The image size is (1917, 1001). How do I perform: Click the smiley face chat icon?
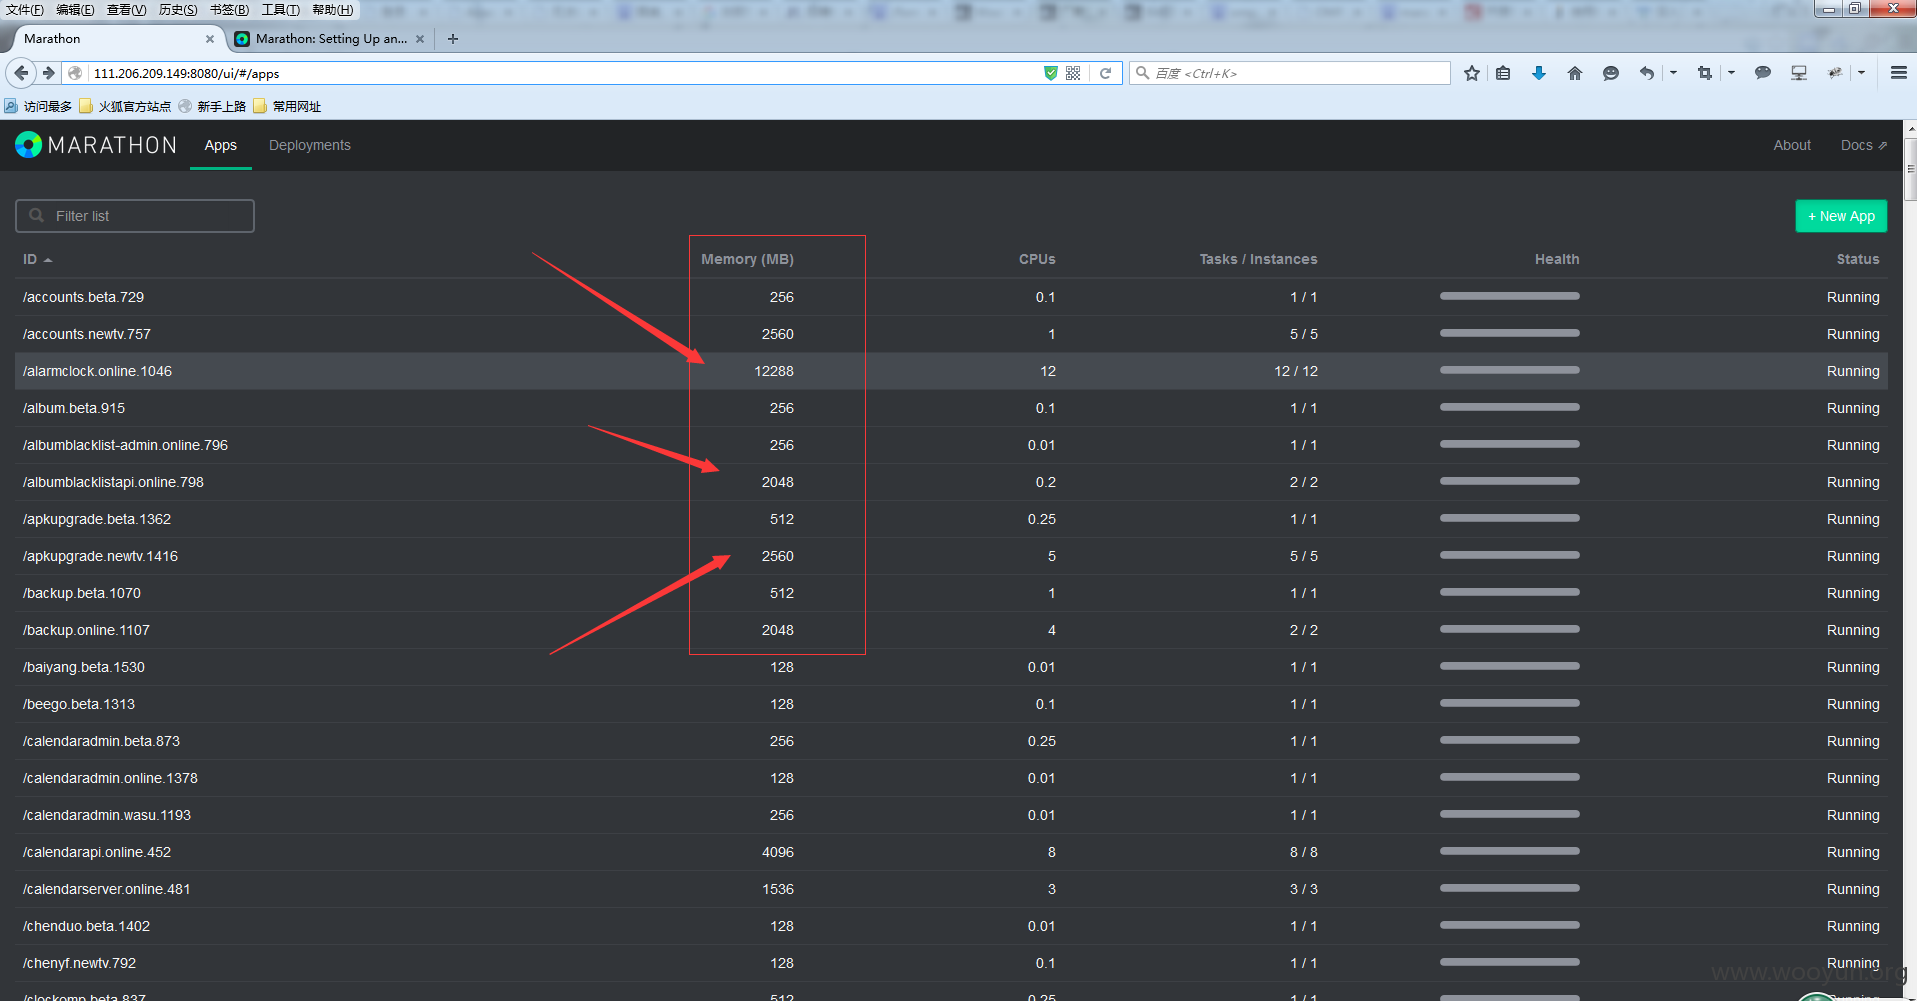1611,73
